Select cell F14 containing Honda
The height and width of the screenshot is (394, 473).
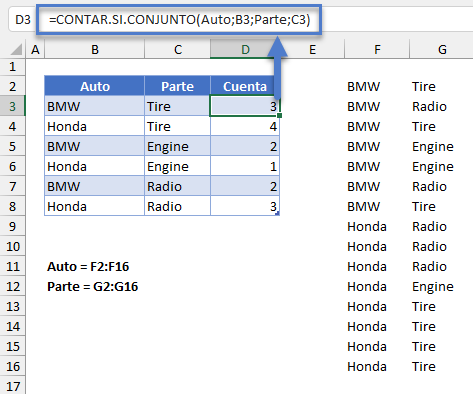377,326
